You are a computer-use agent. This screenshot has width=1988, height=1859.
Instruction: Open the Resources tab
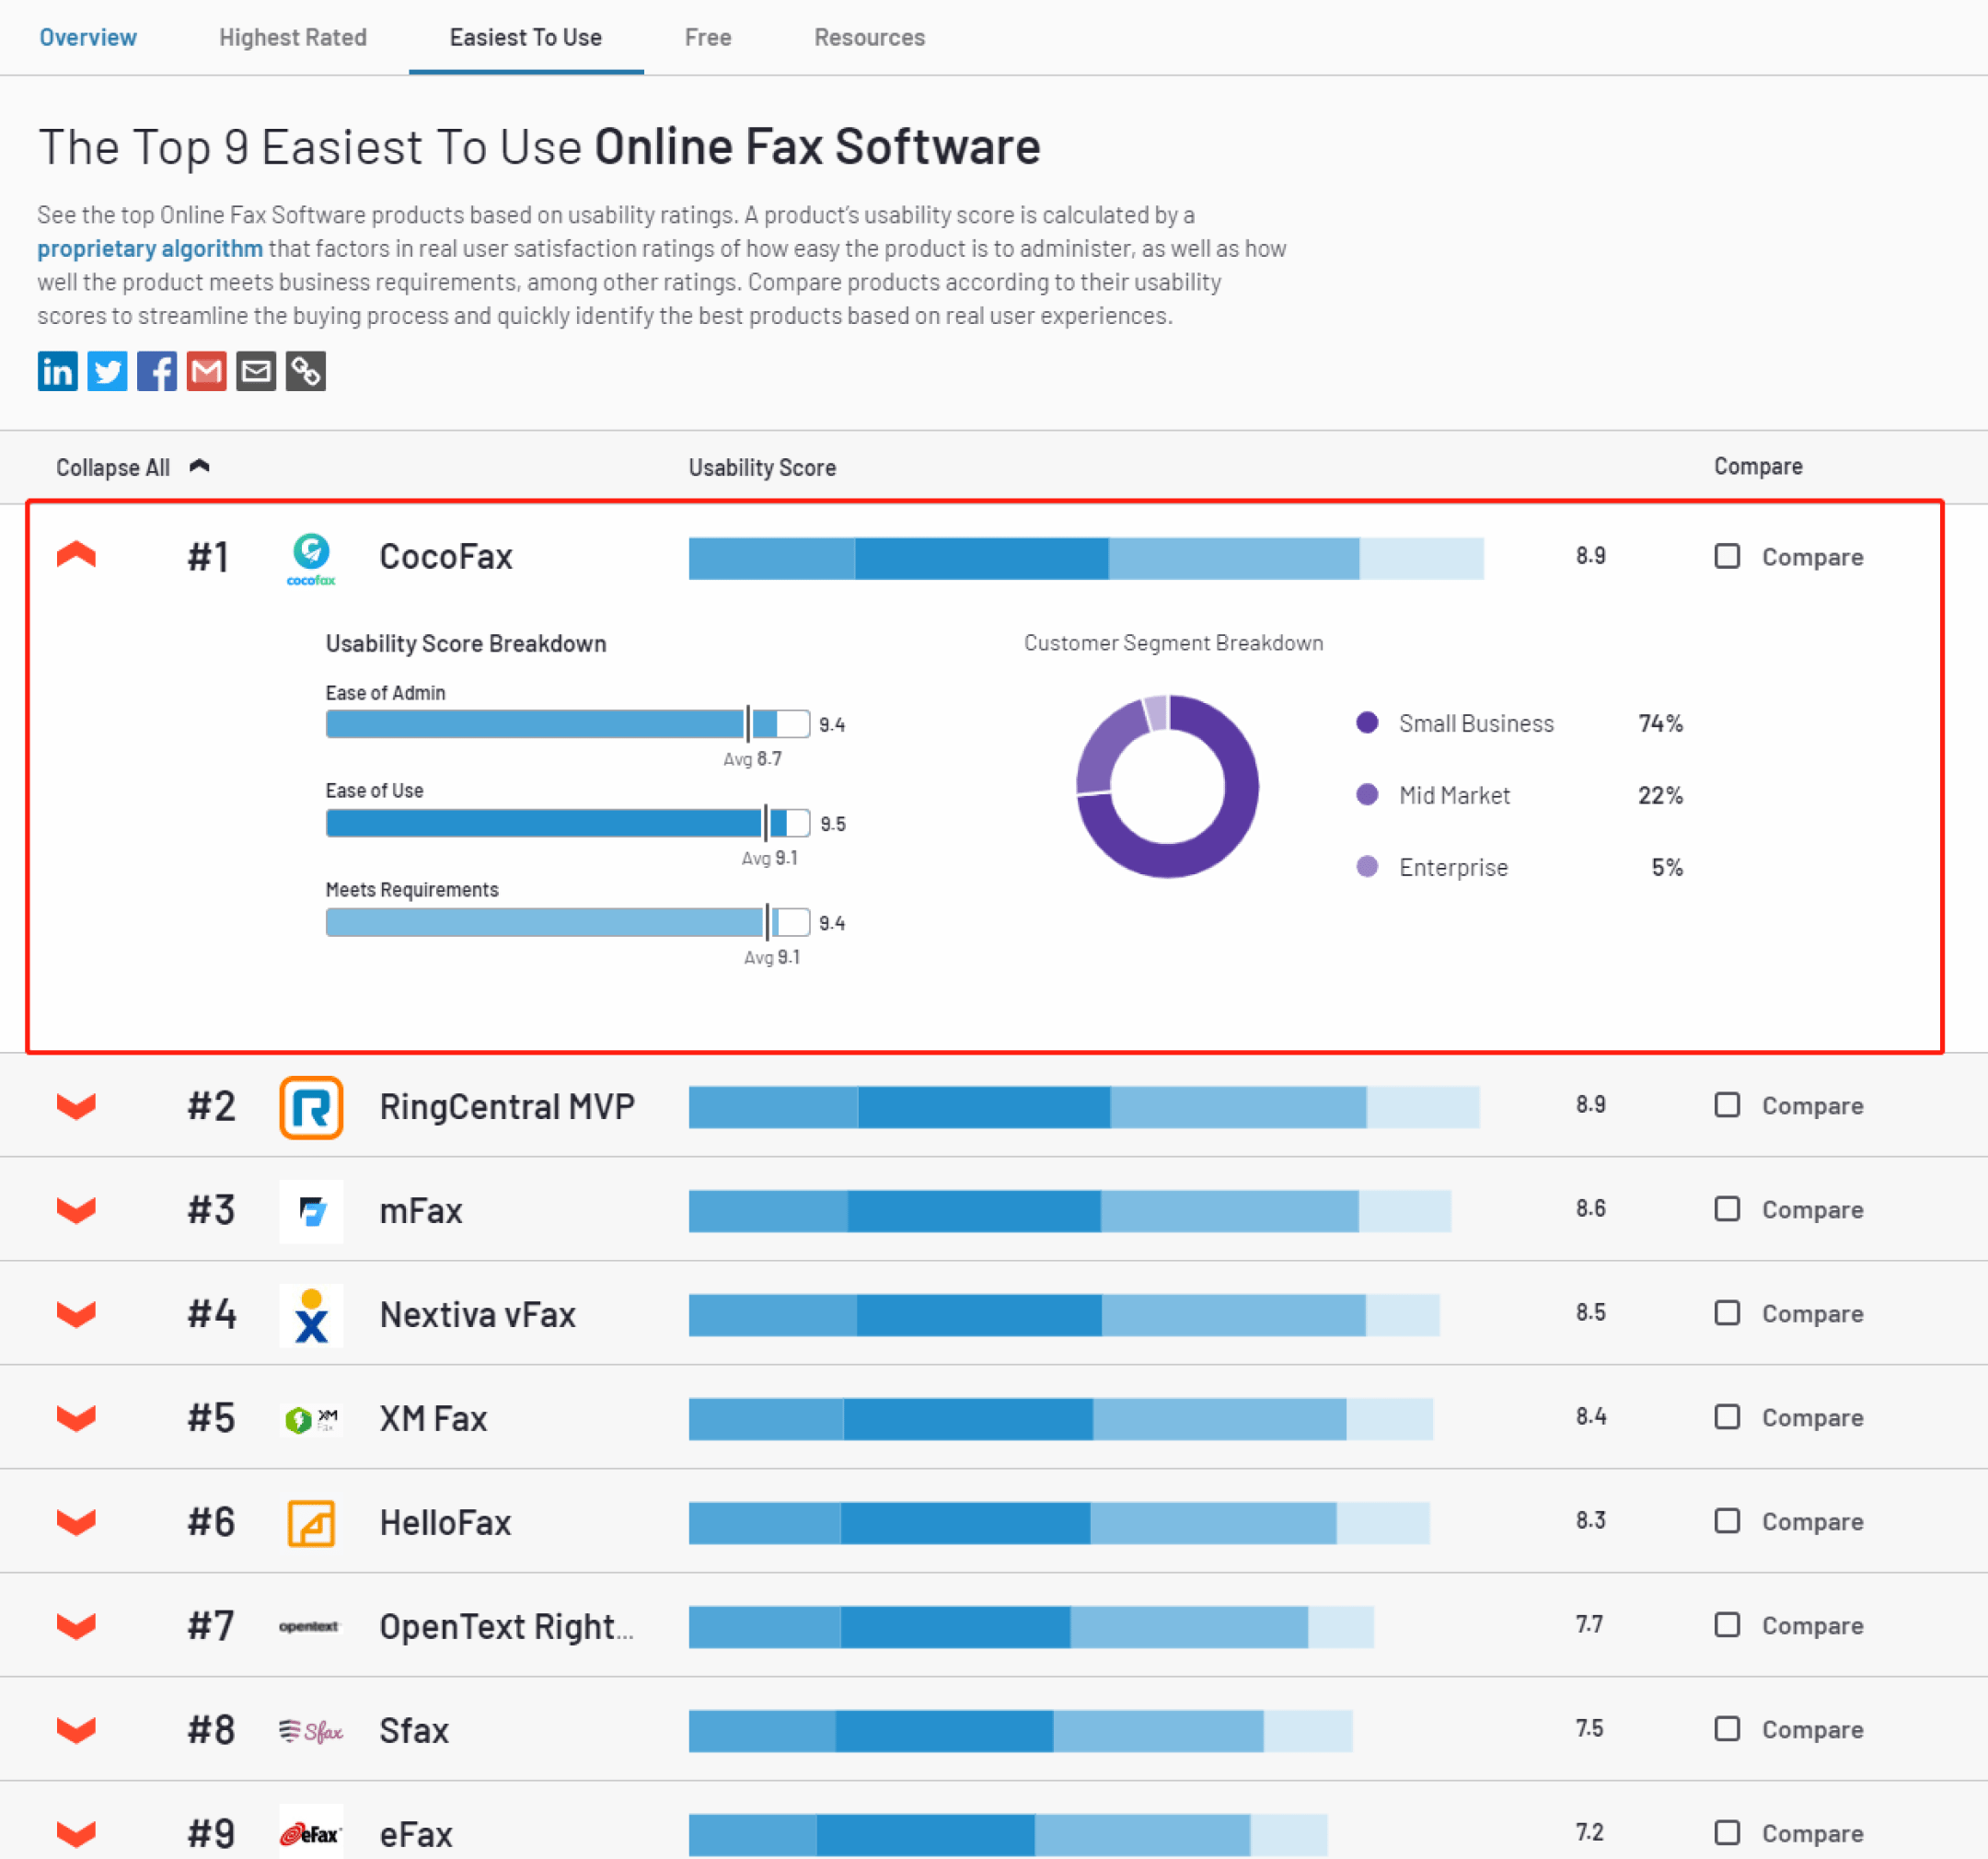click(x=870, y=37)
